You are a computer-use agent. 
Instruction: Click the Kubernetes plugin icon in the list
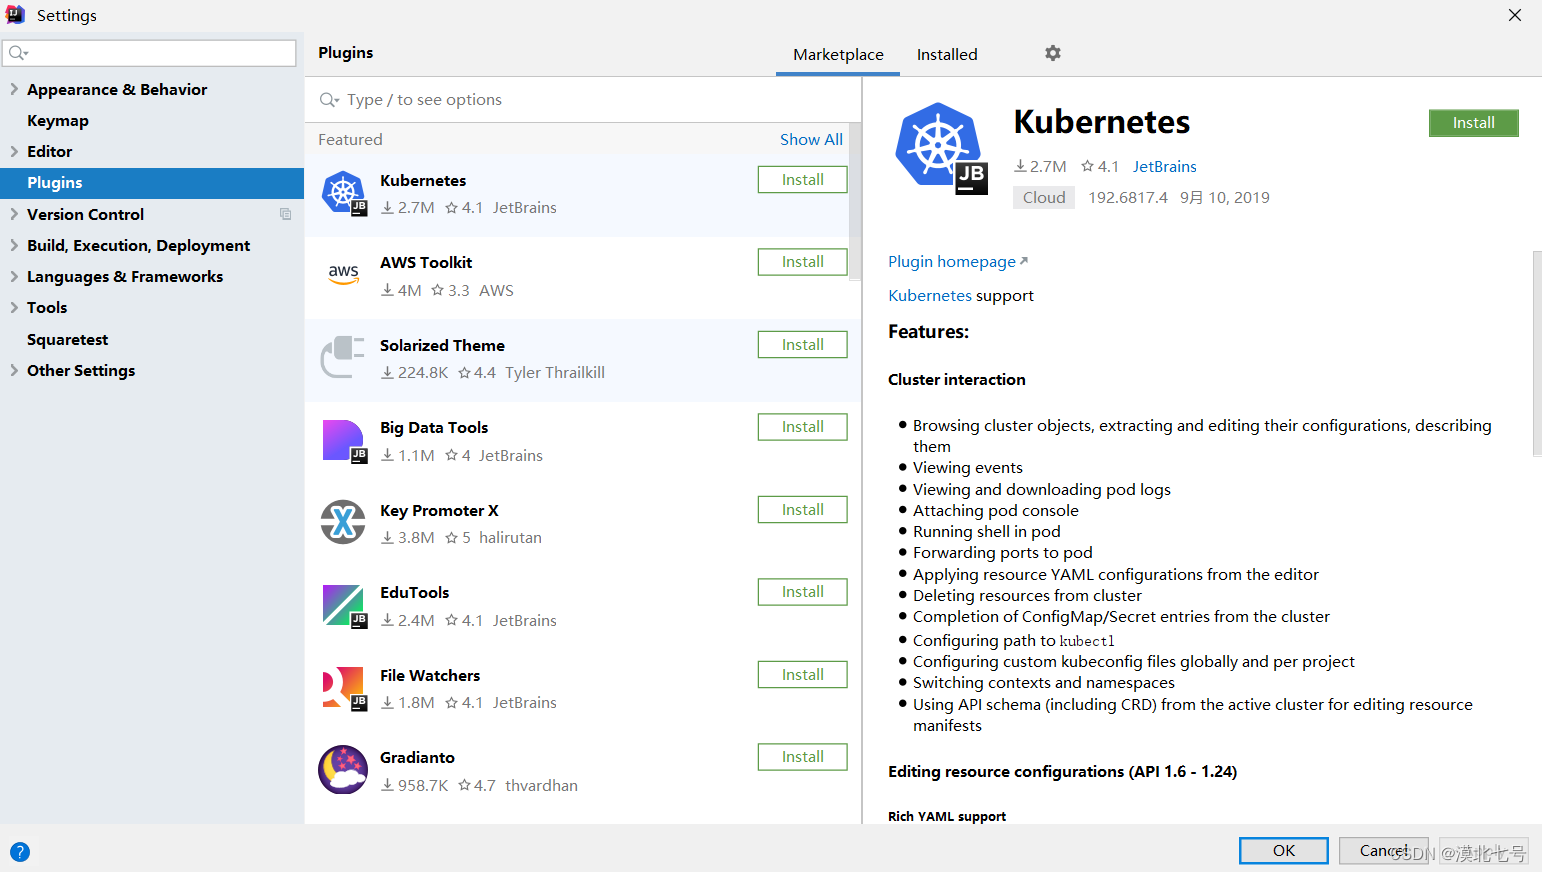coord(344,193)
